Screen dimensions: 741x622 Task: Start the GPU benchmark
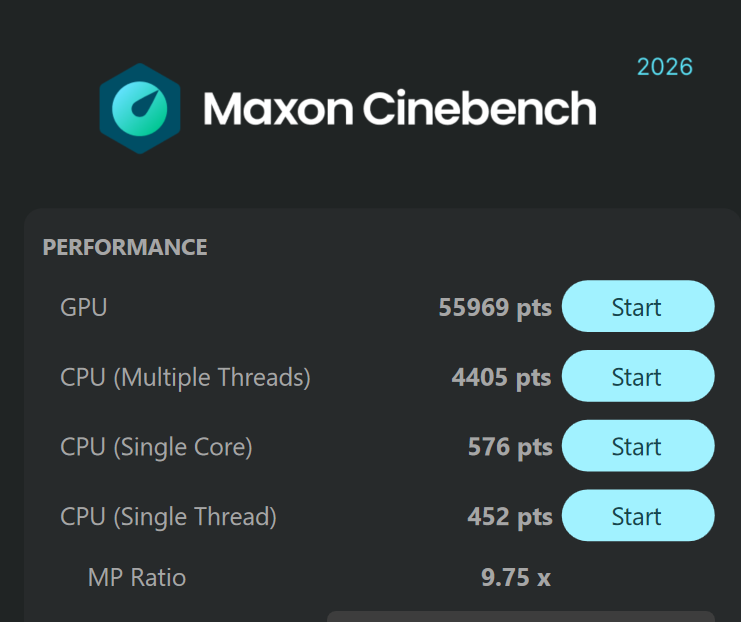638,306
